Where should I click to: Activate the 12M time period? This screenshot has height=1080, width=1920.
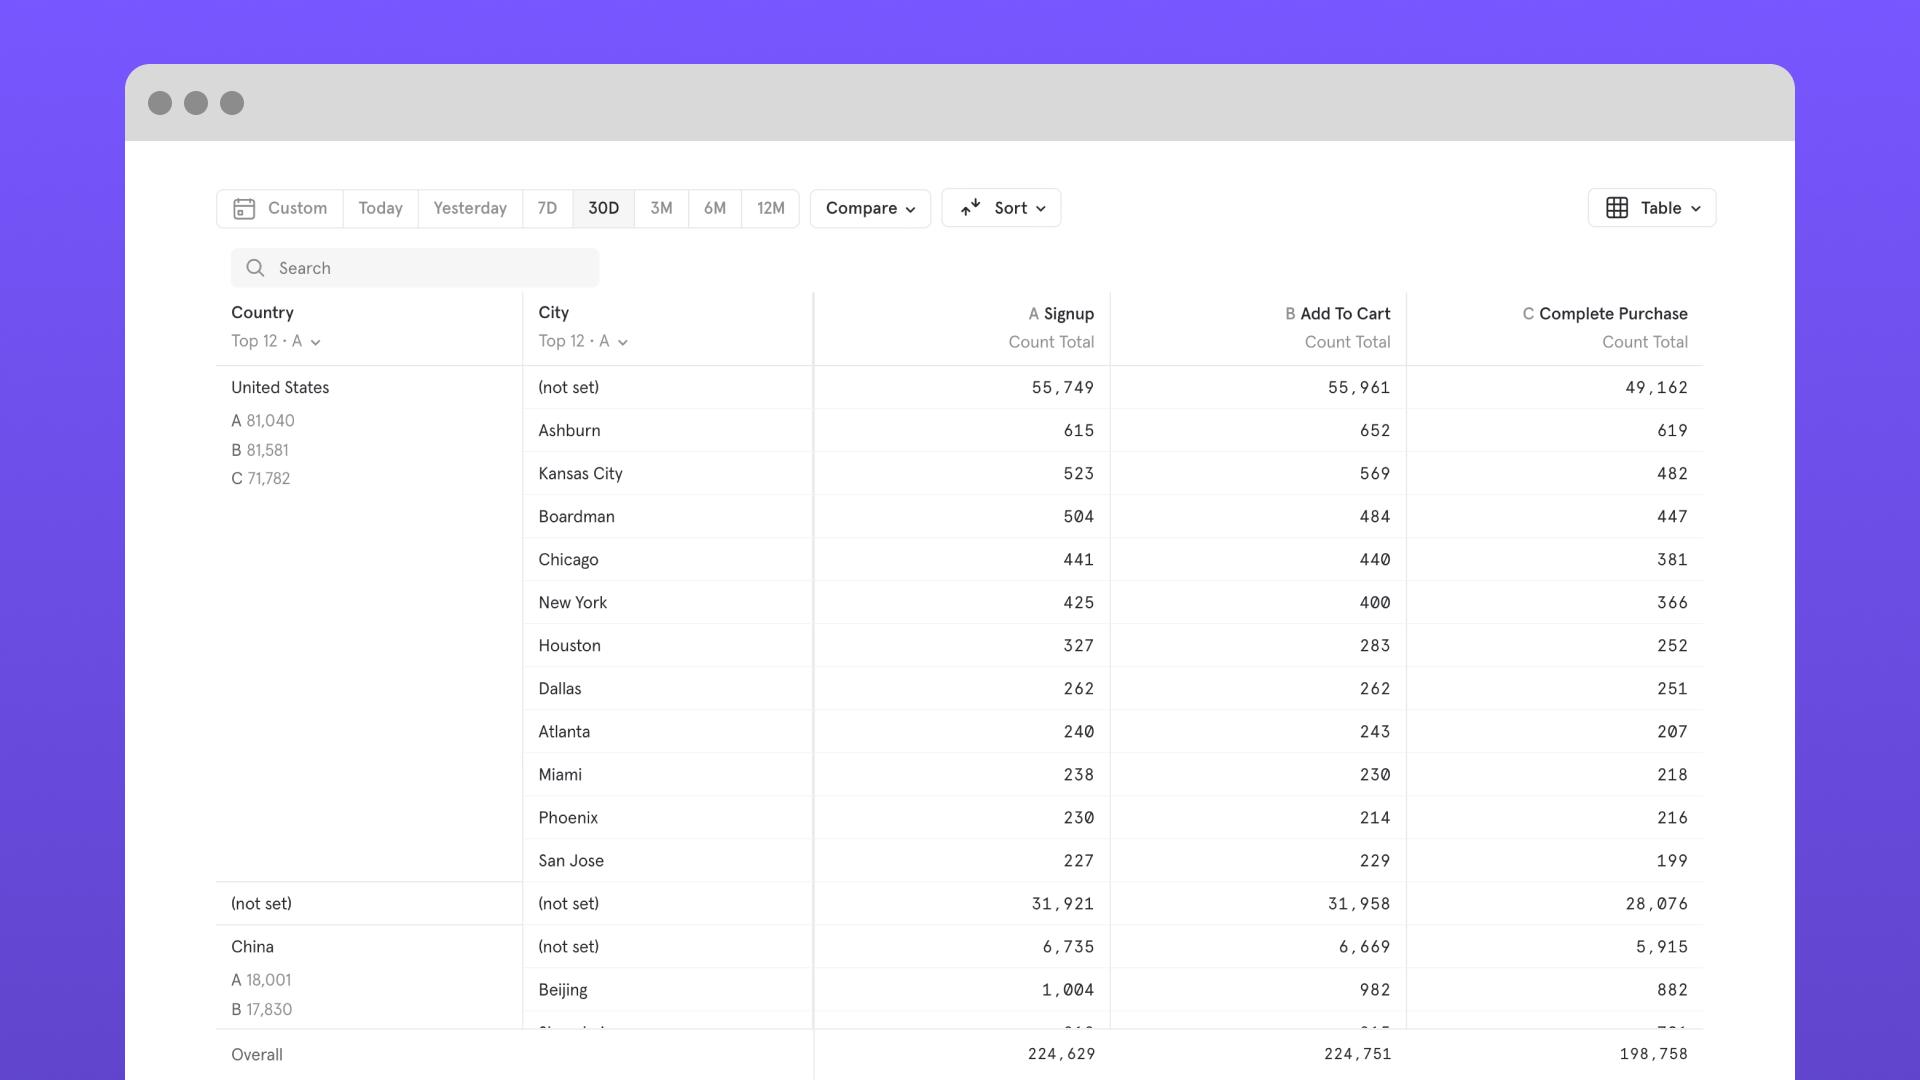click(x=770, y=208)
